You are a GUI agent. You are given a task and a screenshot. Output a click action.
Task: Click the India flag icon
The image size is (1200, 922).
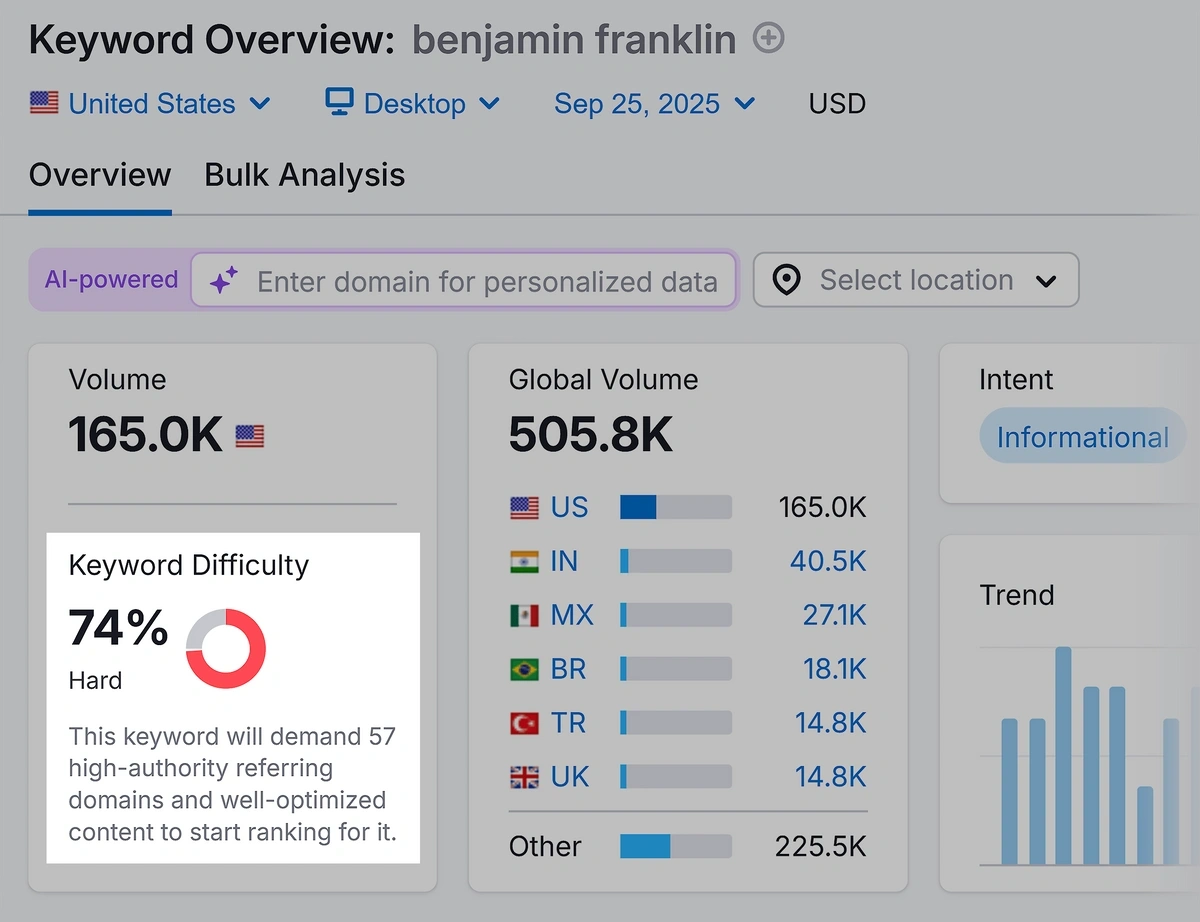click(524, 562)
